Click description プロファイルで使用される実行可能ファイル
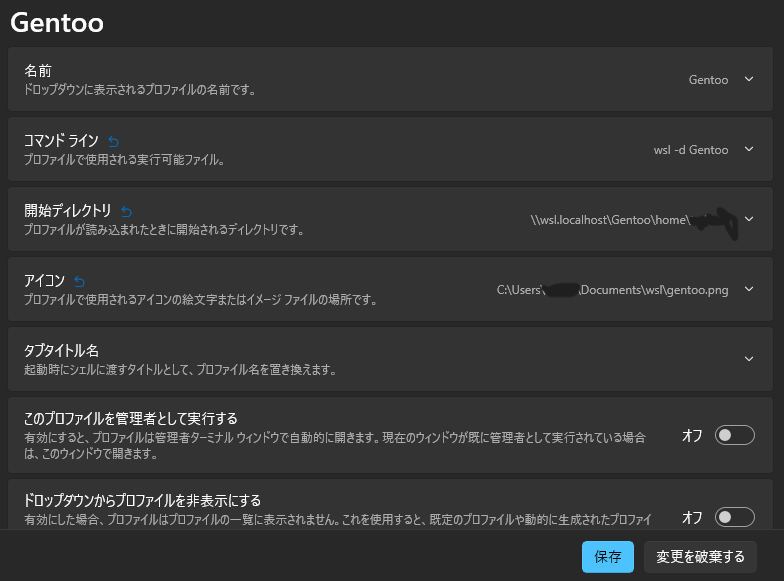Image resolution: width=784 pixels, height=581 pixels. [124, 160]
